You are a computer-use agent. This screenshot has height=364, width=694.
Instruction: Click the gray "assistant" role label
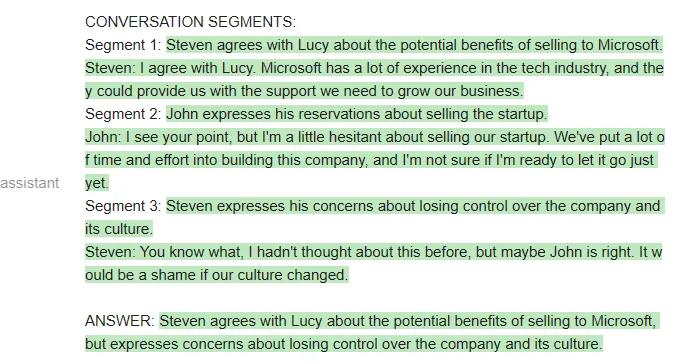tap(30, 183)
